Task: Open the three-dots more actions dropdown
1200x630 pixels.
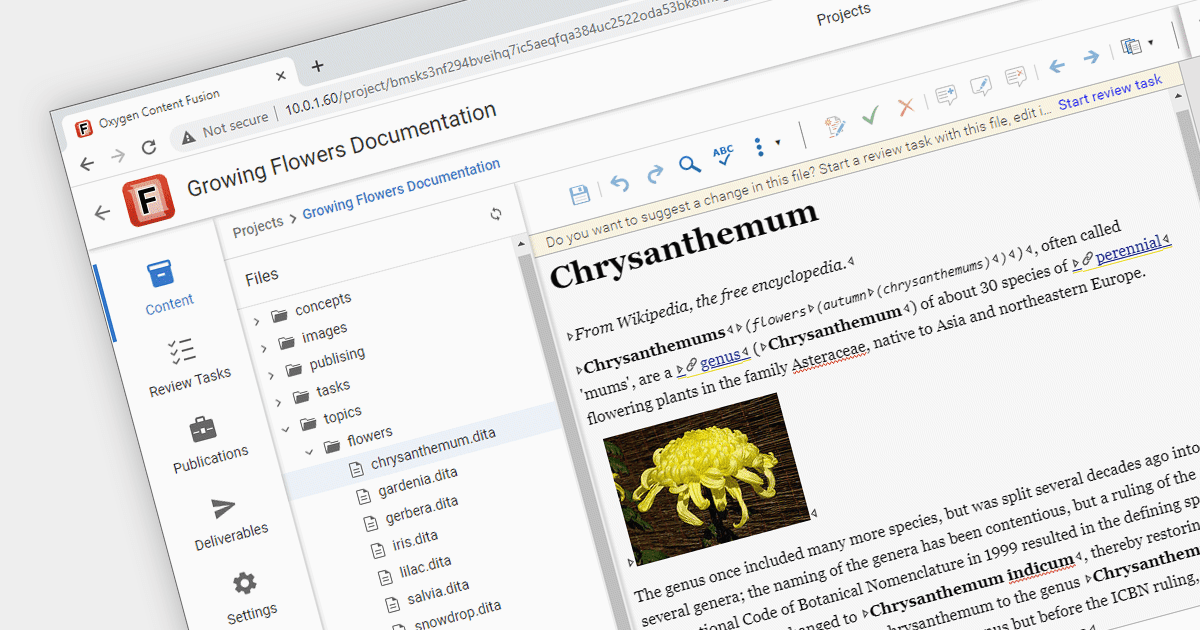Action: (765, 146)
